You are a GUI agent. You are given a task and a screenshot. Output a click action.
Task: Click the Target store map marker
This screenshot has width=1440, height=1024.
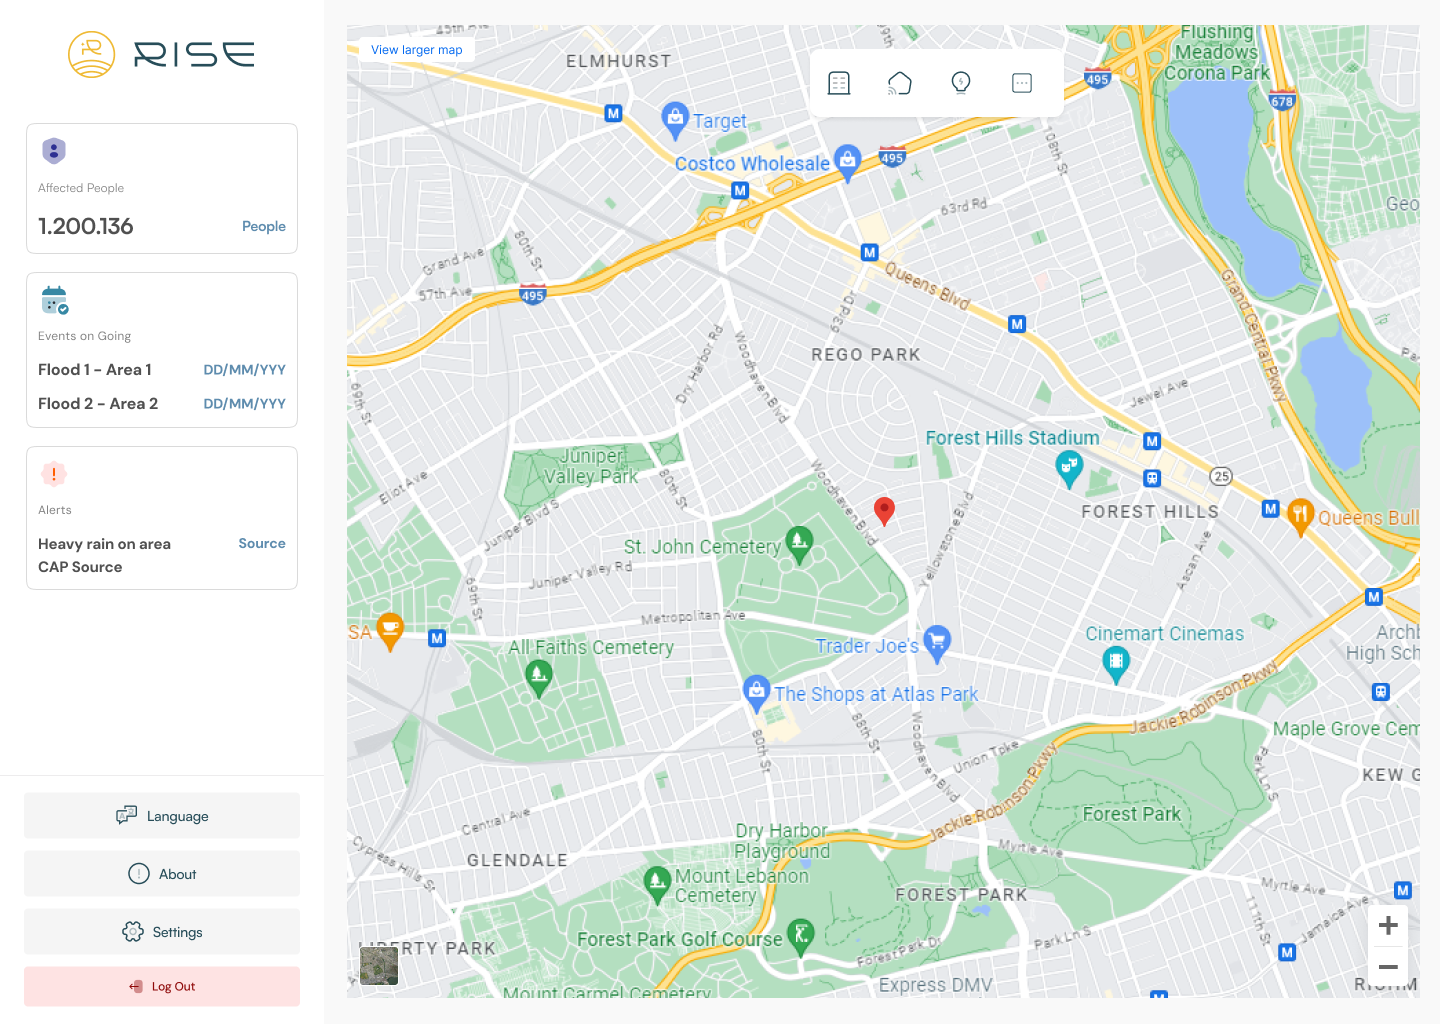(x=676, y=119)
